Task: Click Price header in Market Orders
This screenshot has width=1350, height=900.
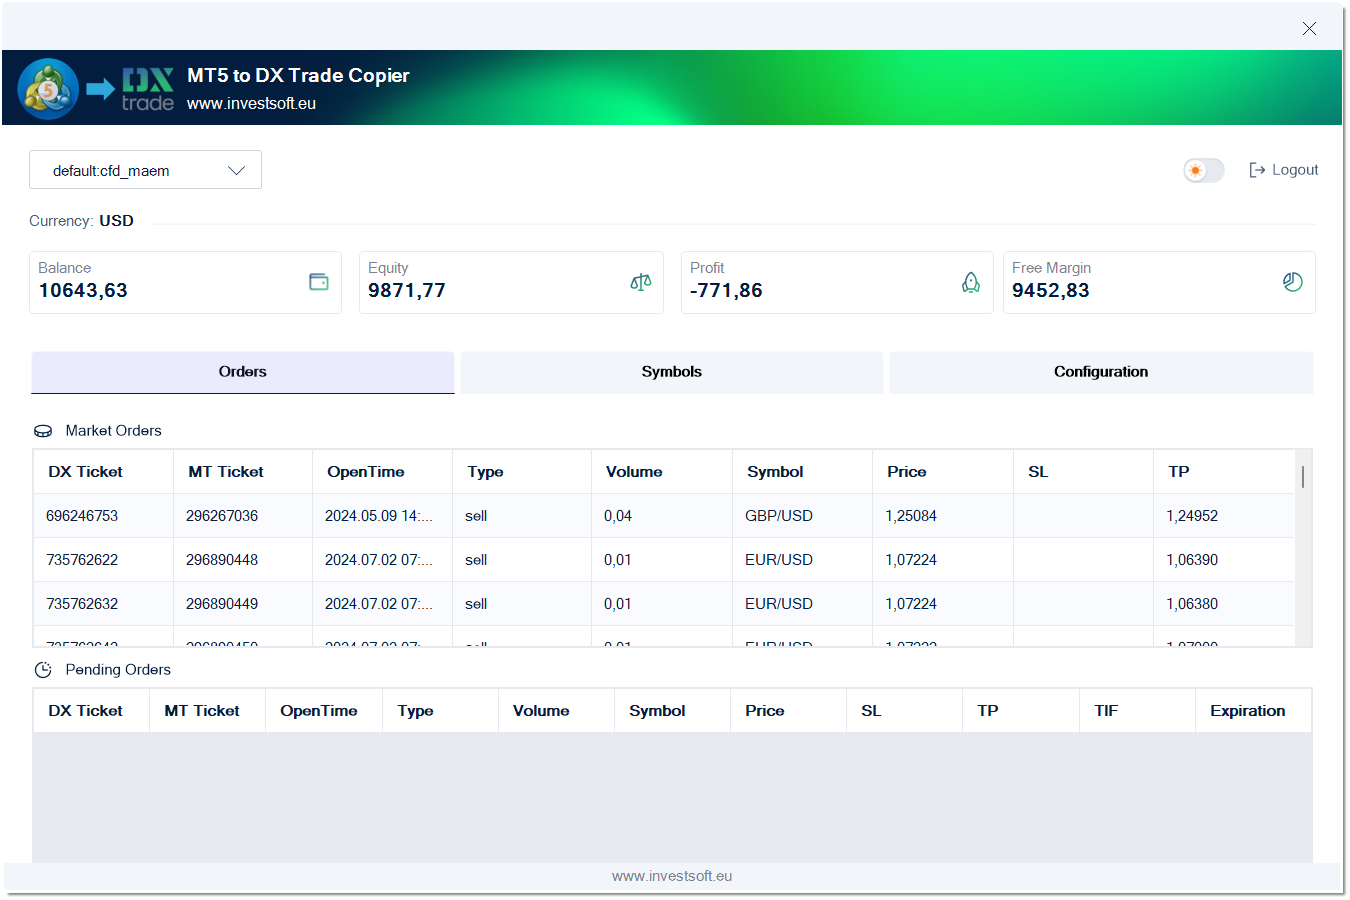Action: (943, 472)
